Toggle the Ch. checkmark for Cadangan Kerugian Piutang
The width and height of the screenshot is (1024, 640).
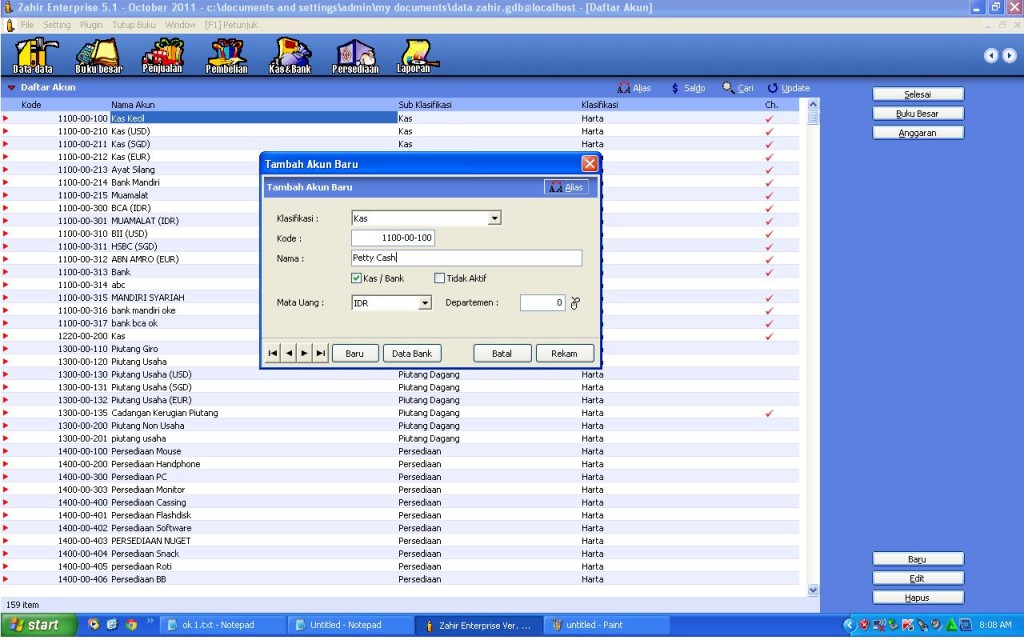coord(769,413)
